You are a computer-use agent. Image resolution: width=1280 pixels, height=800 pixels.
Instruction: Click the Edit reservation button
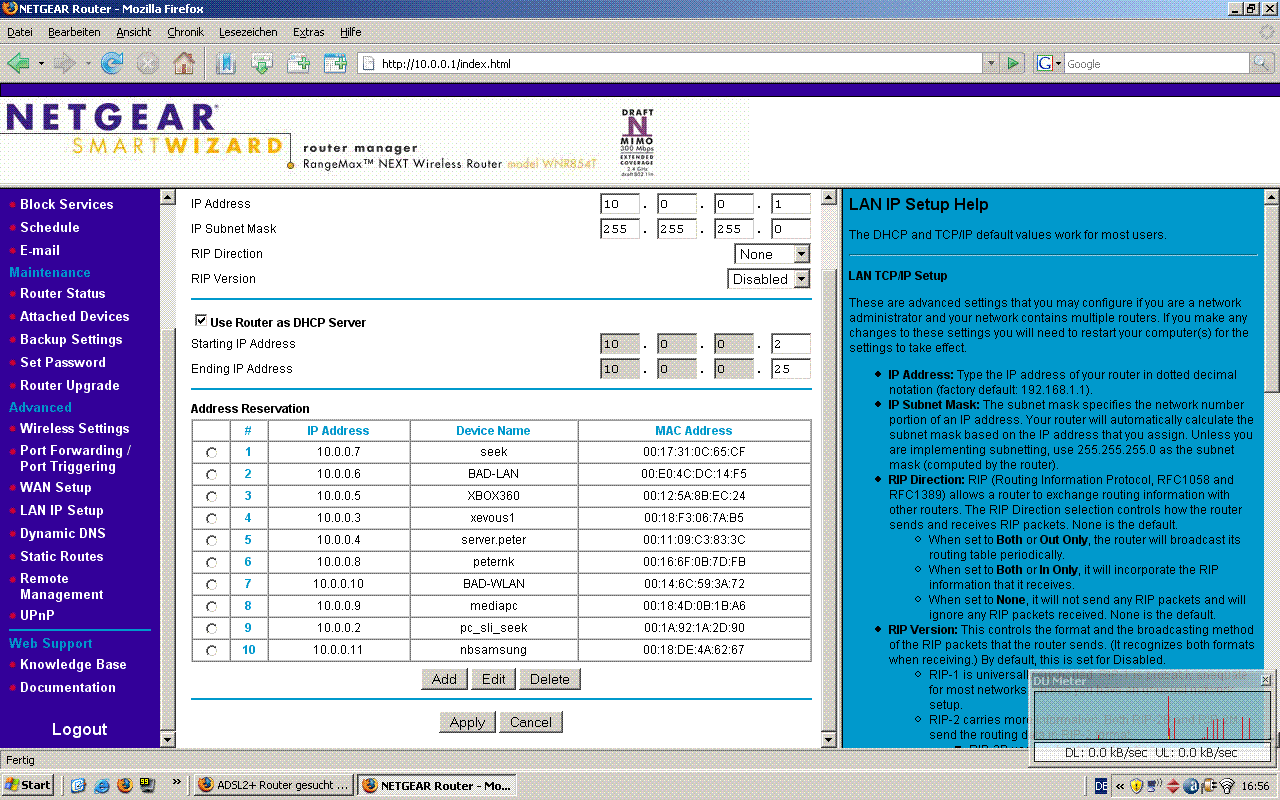[494, 679]
